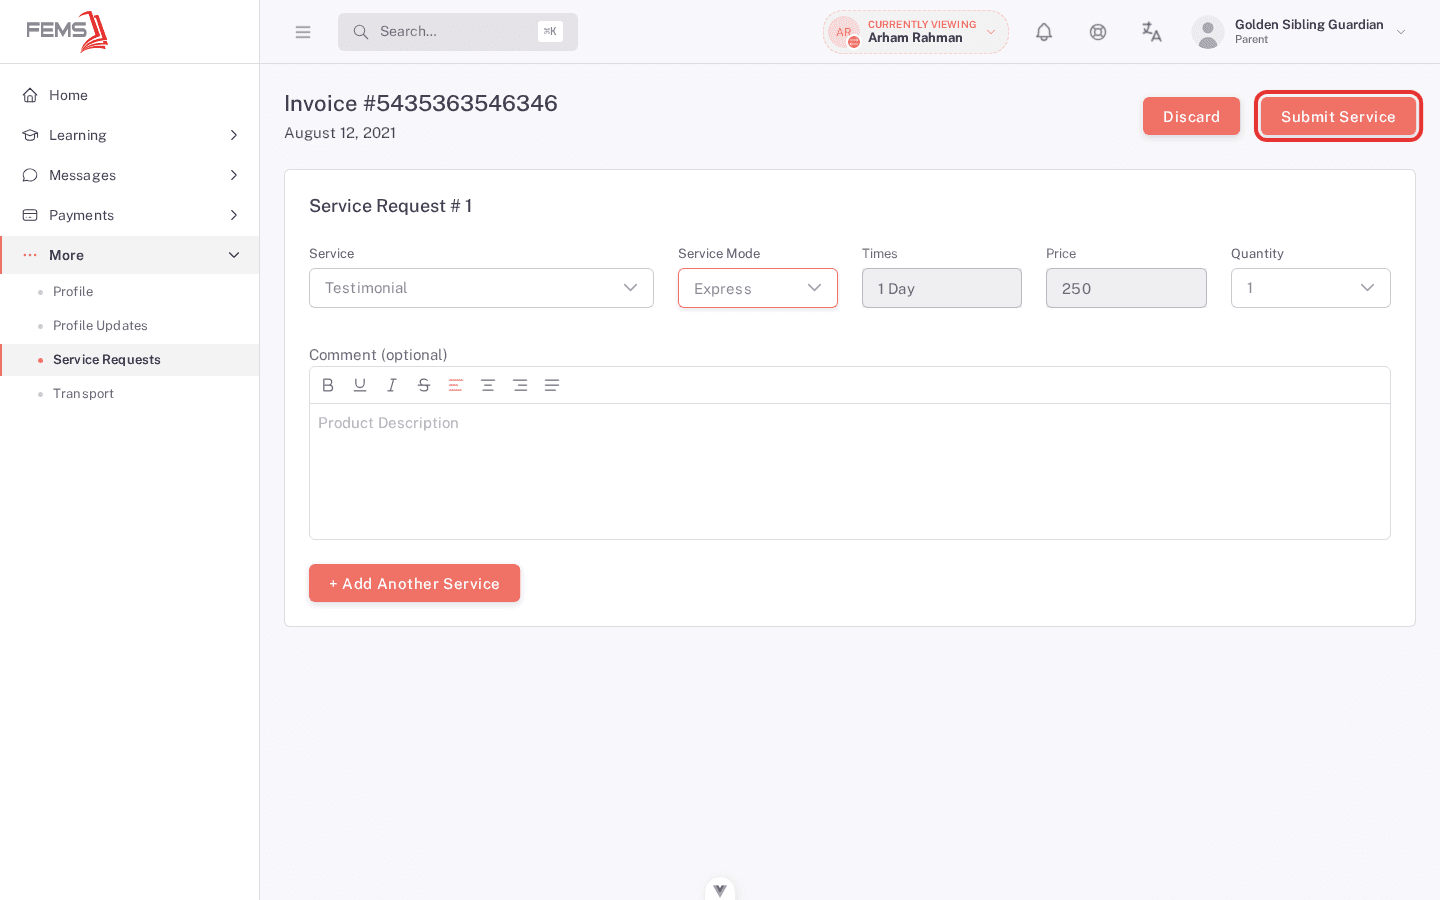
Task: Apply bold formatting in comment editor
Action: [x=328, y=385]
